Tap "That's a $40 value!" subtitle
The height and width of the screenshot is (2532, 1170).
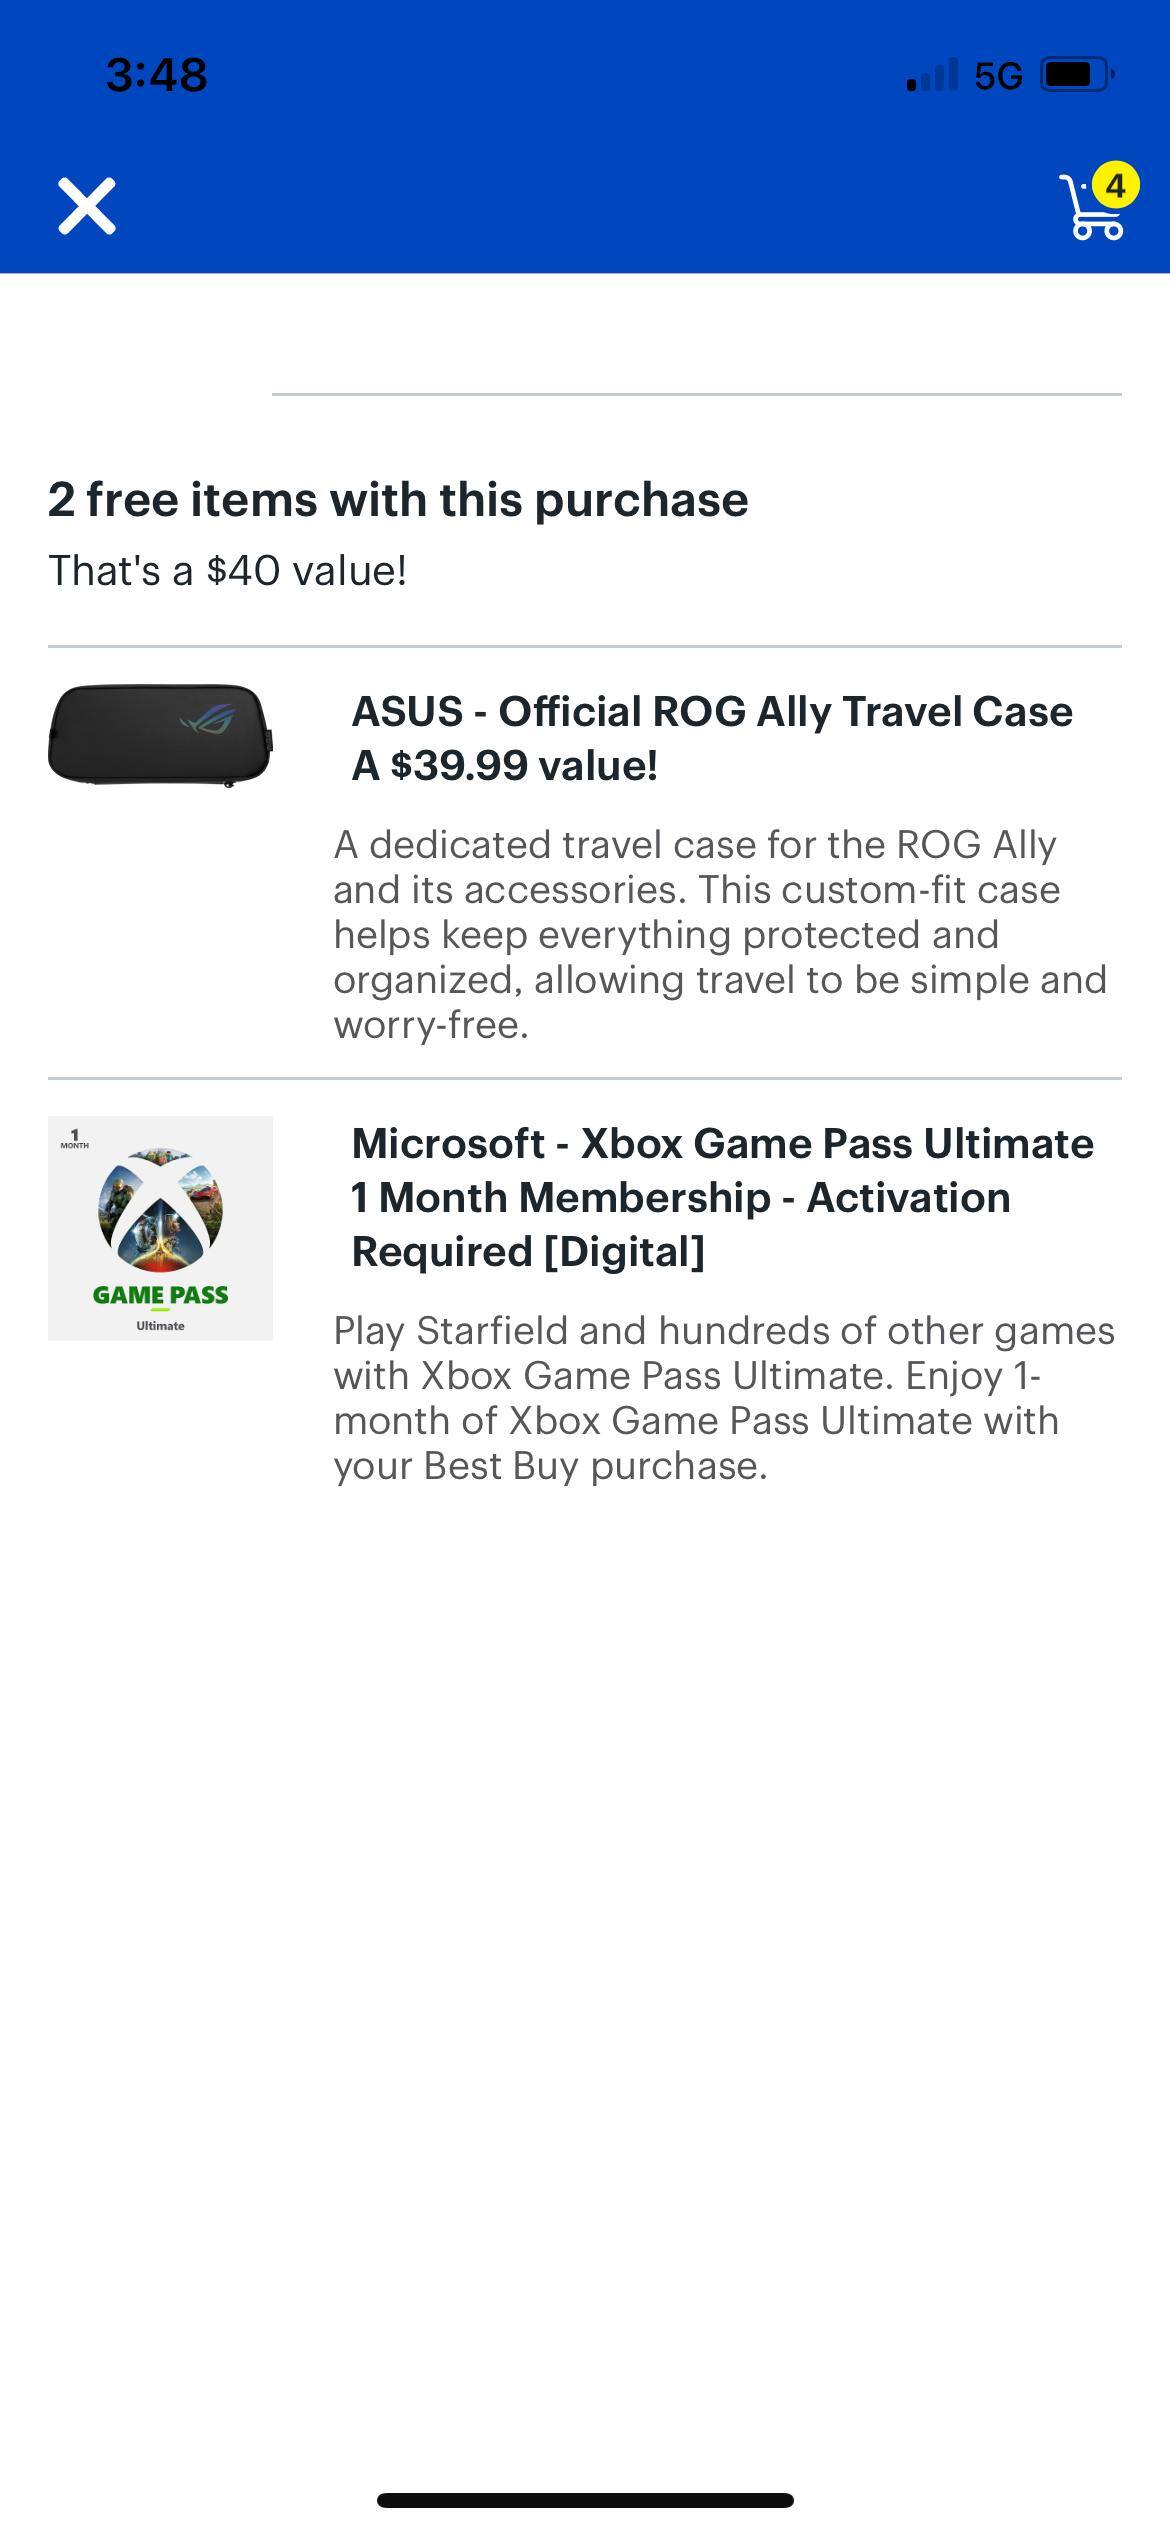[x=228, y=571]
